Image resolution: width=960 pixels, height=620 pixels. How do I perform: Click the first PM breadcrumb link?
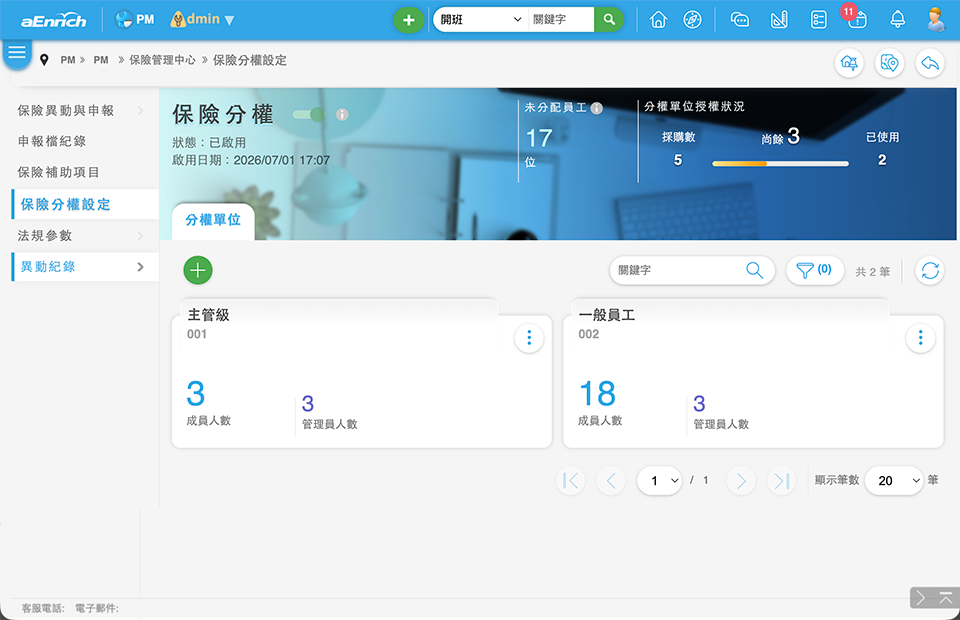[67, 60]
